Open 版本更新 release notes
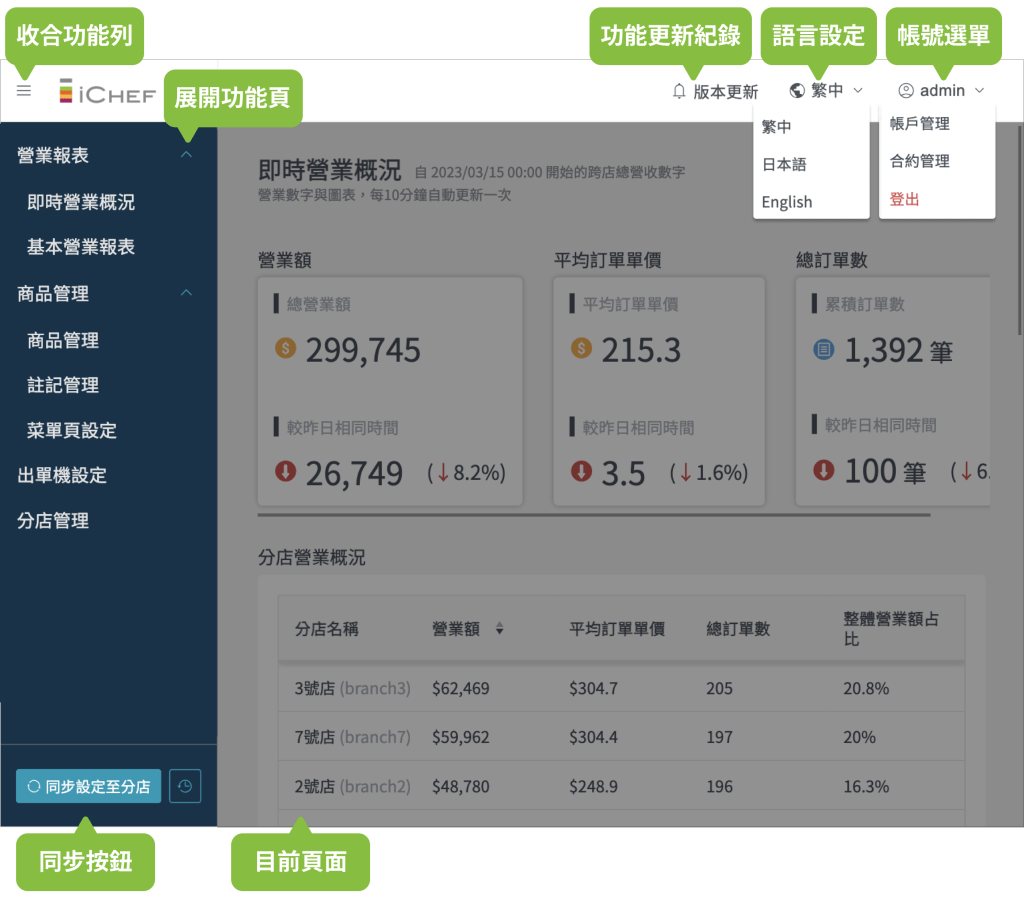Image resolution: width=1024 pixels, height=905 pixels. coord(725,91)
